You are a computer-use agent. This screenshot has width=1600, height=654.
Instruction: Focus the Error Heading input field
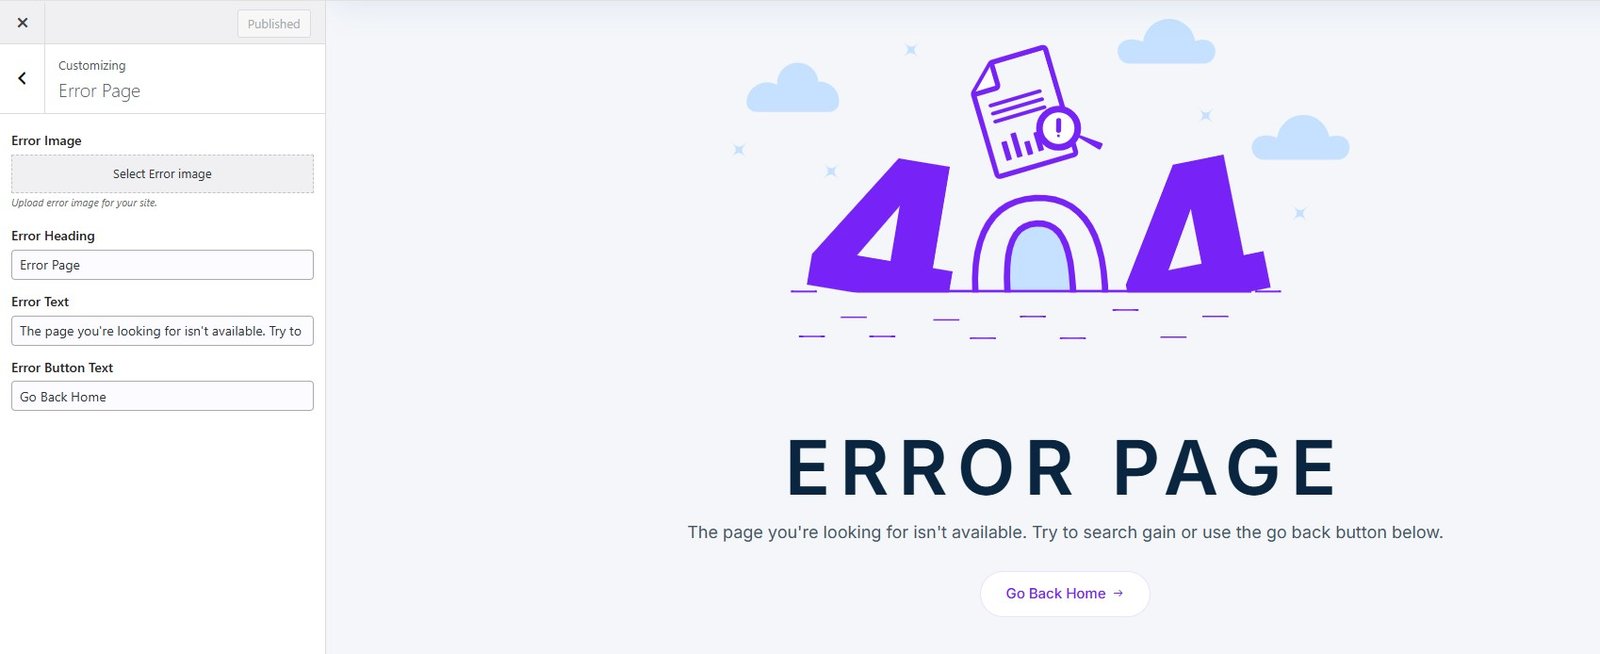tap(162, 265)
